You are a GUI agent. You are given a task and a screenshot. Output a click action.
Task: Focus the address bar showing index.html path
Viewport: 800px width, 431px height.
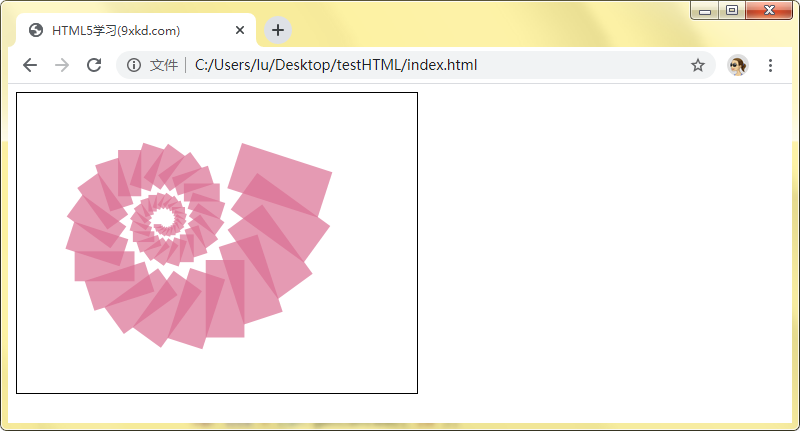pyautogui.click(x=400, y=65)
